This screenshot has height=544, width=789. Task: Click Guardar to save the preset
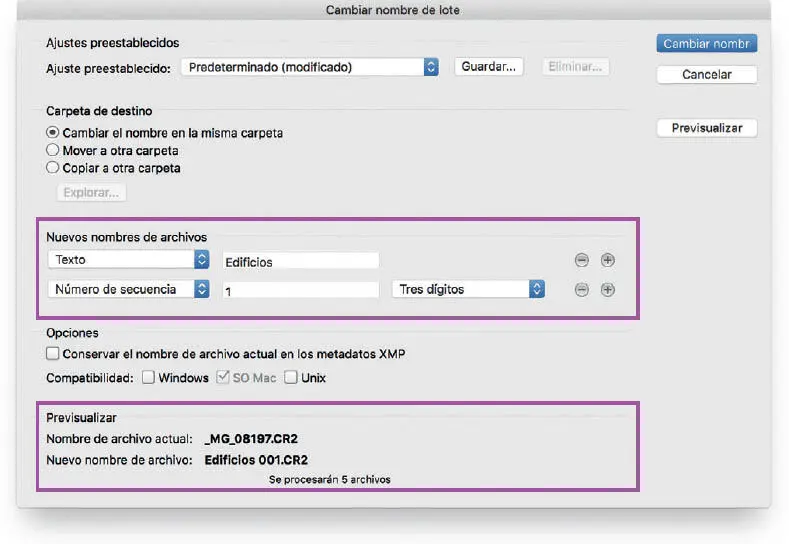[490, 67]
